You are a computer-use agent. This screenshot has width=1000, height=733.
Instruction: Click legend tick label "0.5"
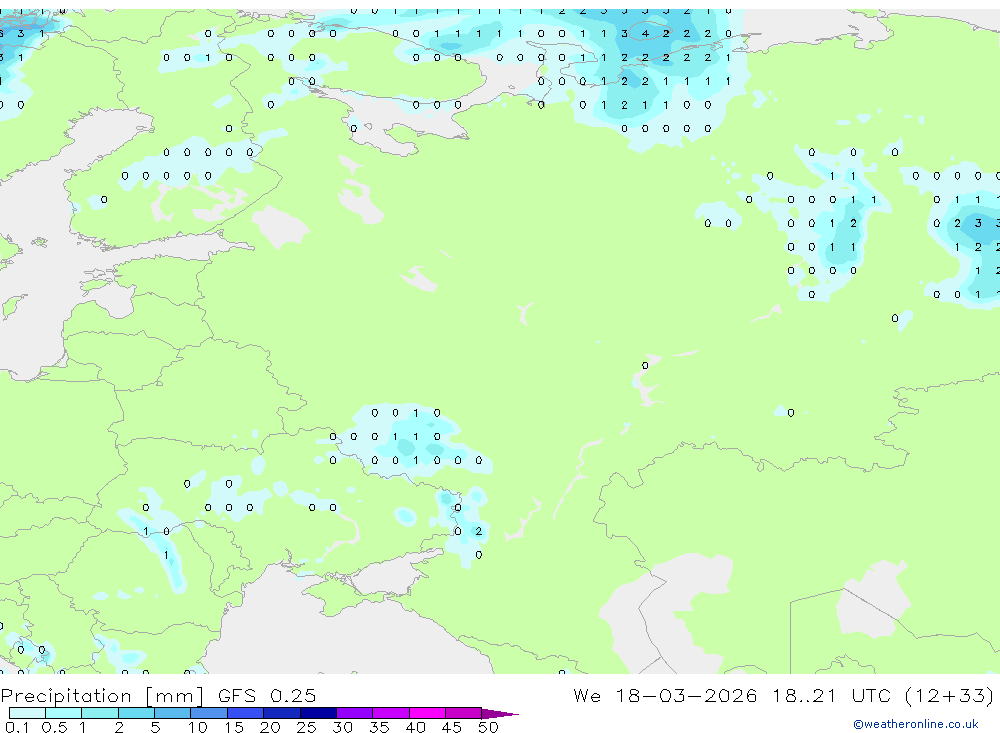(54, 727)
